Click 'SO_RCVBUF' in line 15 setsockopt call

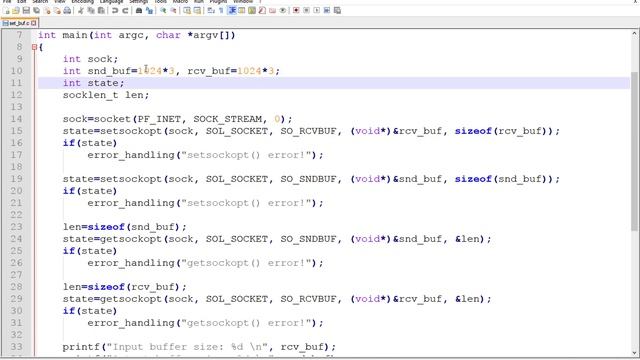click(308, 131)
